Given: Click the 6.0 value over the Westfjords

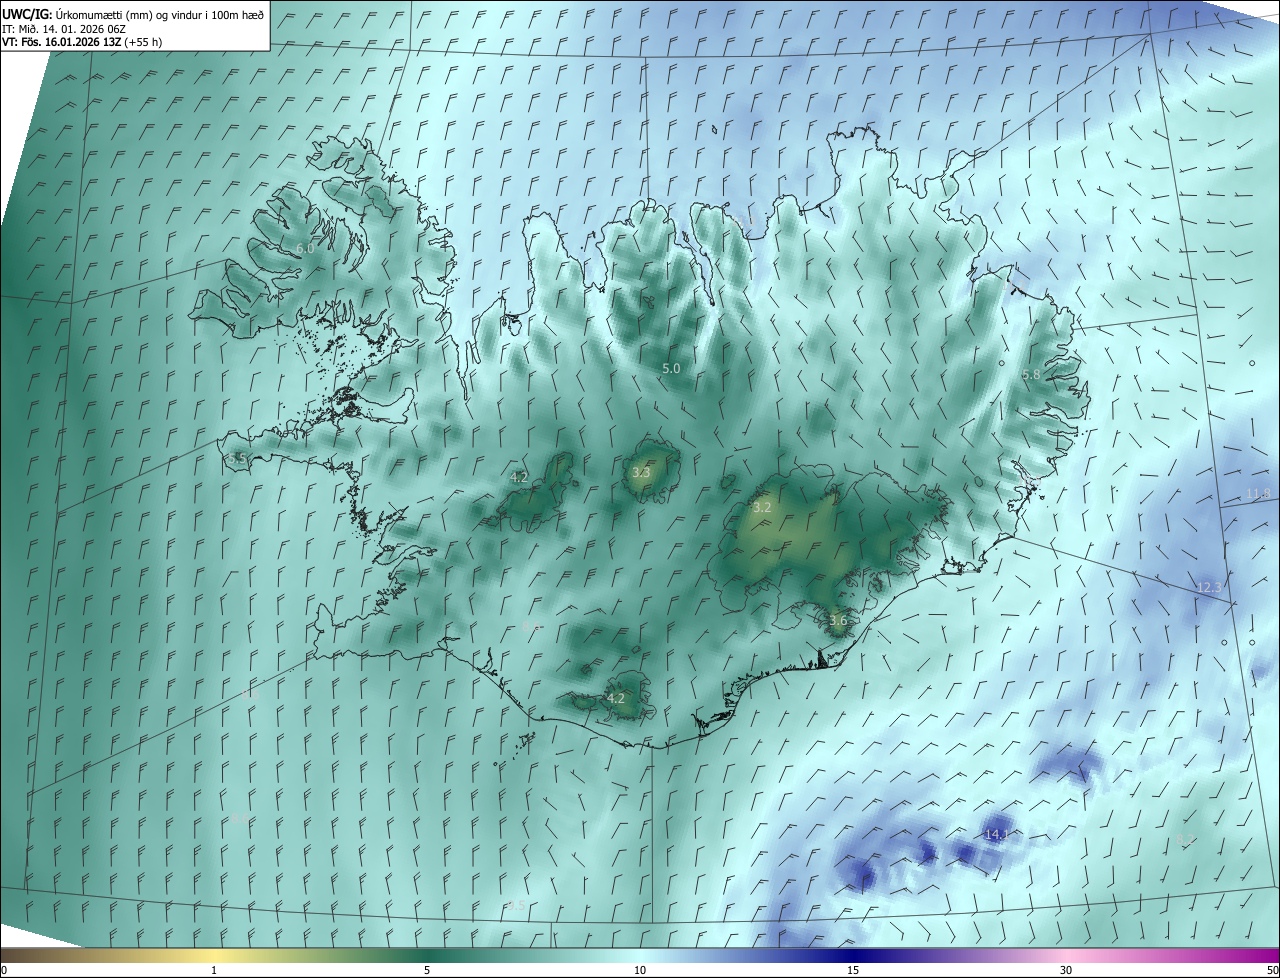Looking at the screenshot, I should [x=305, y=248].
